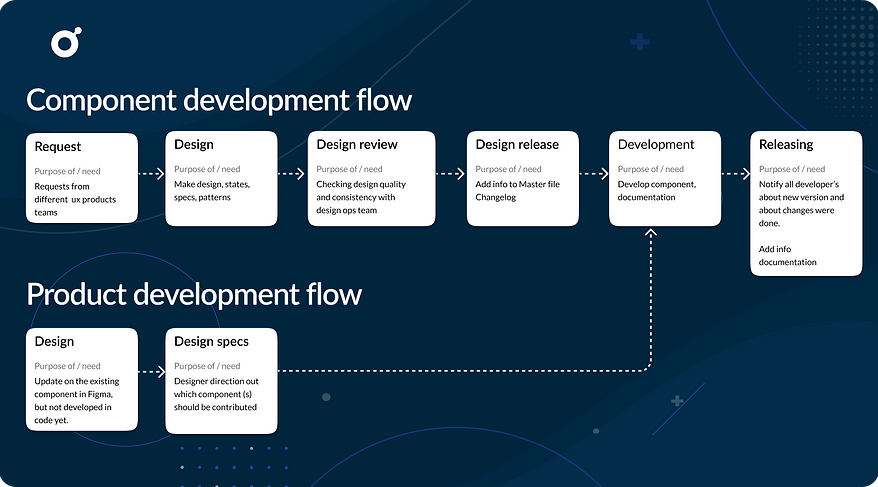
Task: Click 'Purpose of / need' in Request card
Action: pos(67,171)
